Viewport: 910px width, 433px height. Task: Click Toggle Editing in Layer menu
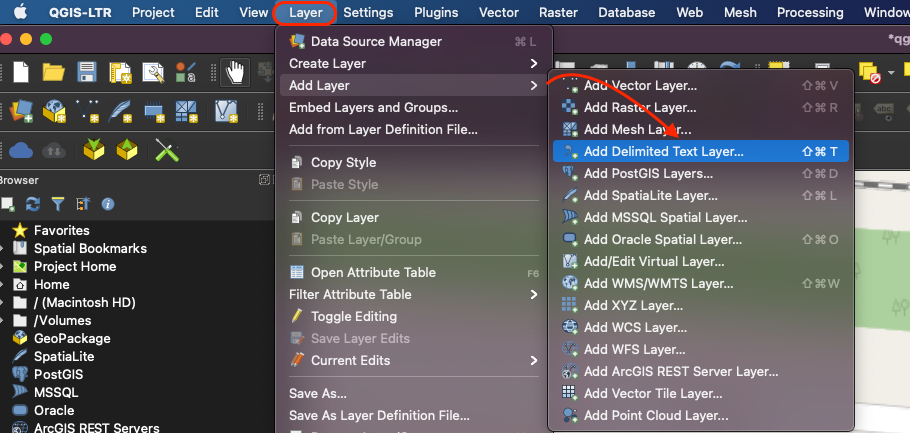pos(414,316)
